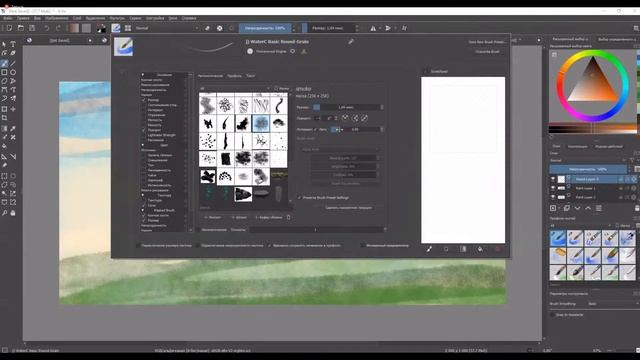Move layer down in Layers panel
The image size is (640, 360).
[x=578, y=208]
